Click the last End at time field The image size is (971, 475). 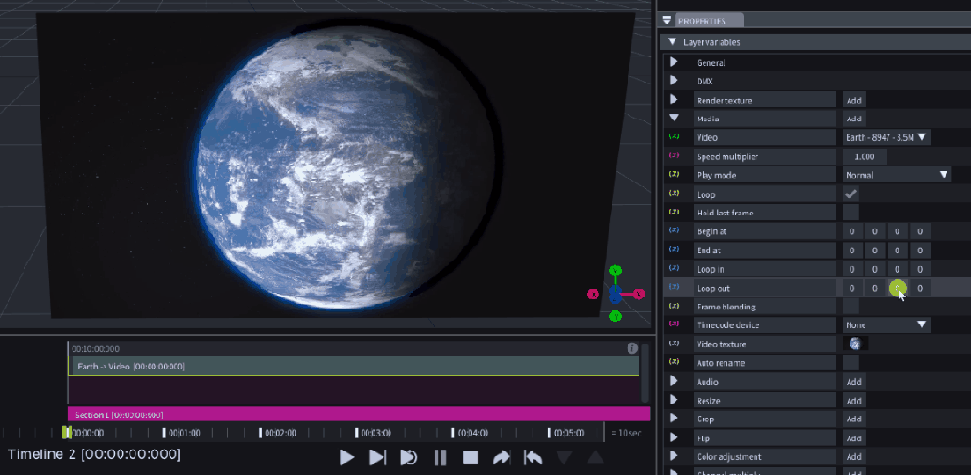[920, 250]
